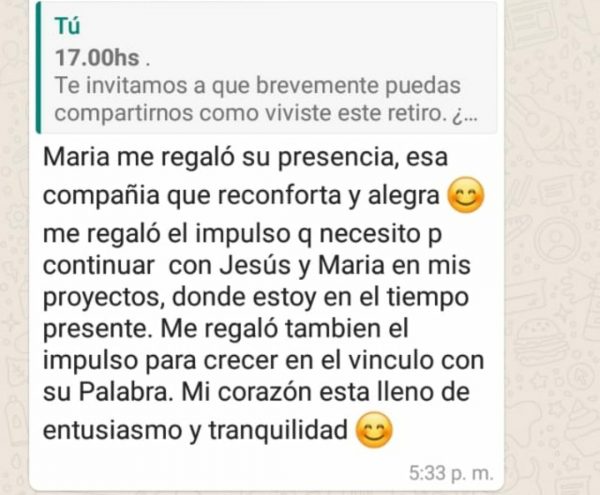
Task: Click the text "compañia que reconforta y alegra"
Action: (x=241, y=196)
